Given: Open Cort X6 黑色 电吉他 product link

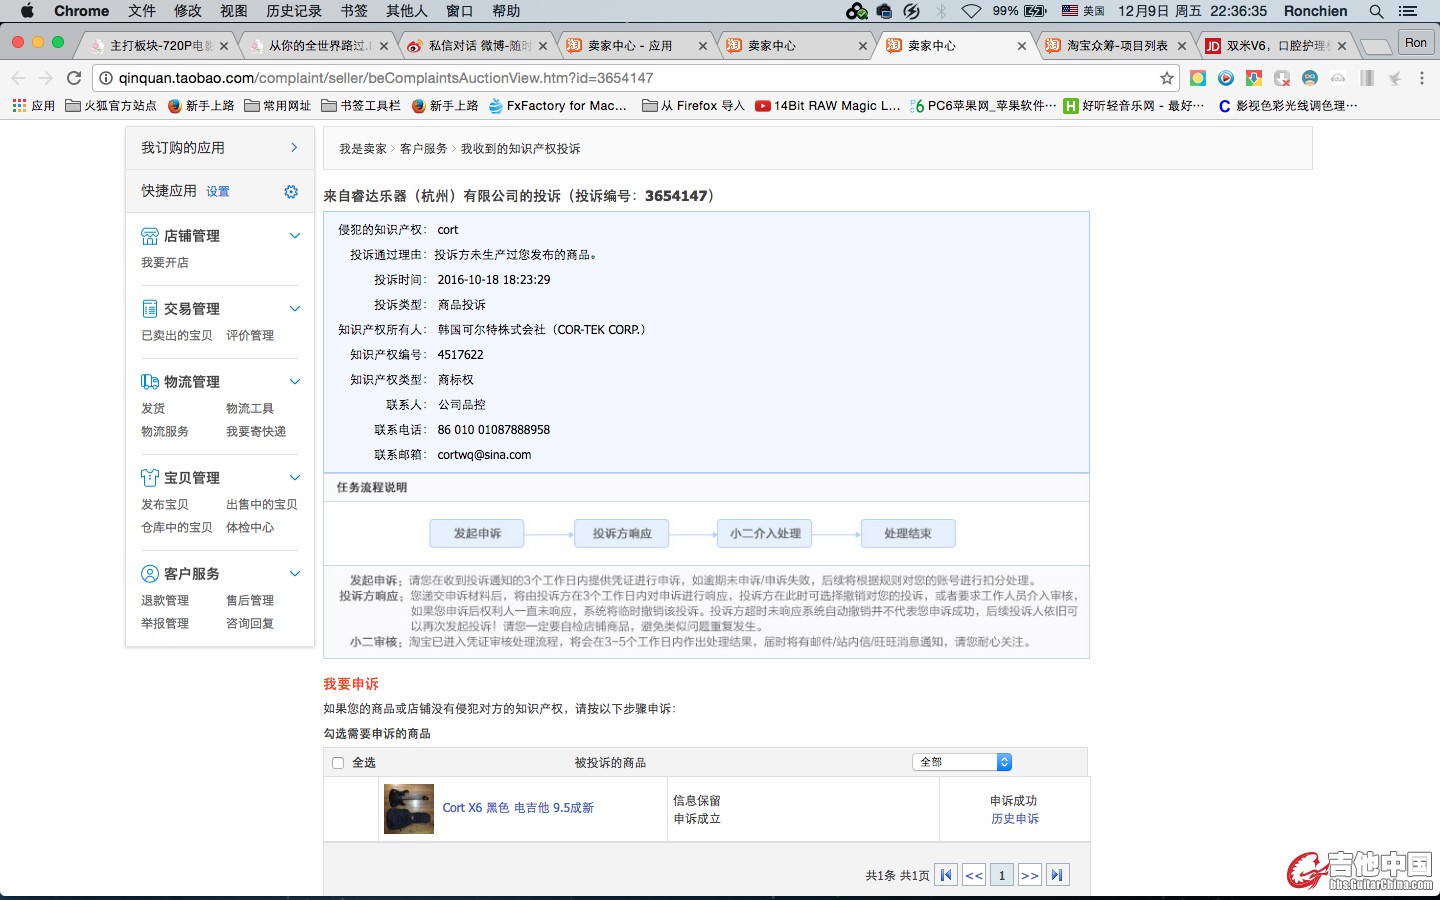Looking at the screenshot, I should tap(518, 808).
